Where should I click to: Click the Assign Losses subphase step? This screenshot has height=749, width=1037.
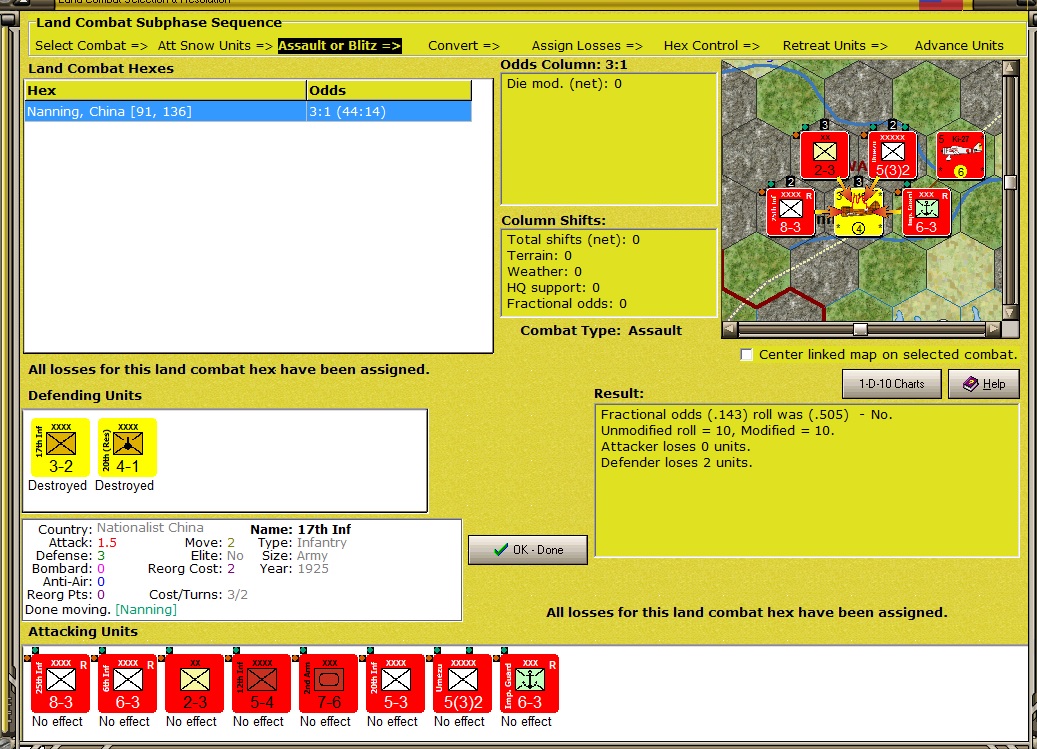pyautogui.click(x=587, y=46)
